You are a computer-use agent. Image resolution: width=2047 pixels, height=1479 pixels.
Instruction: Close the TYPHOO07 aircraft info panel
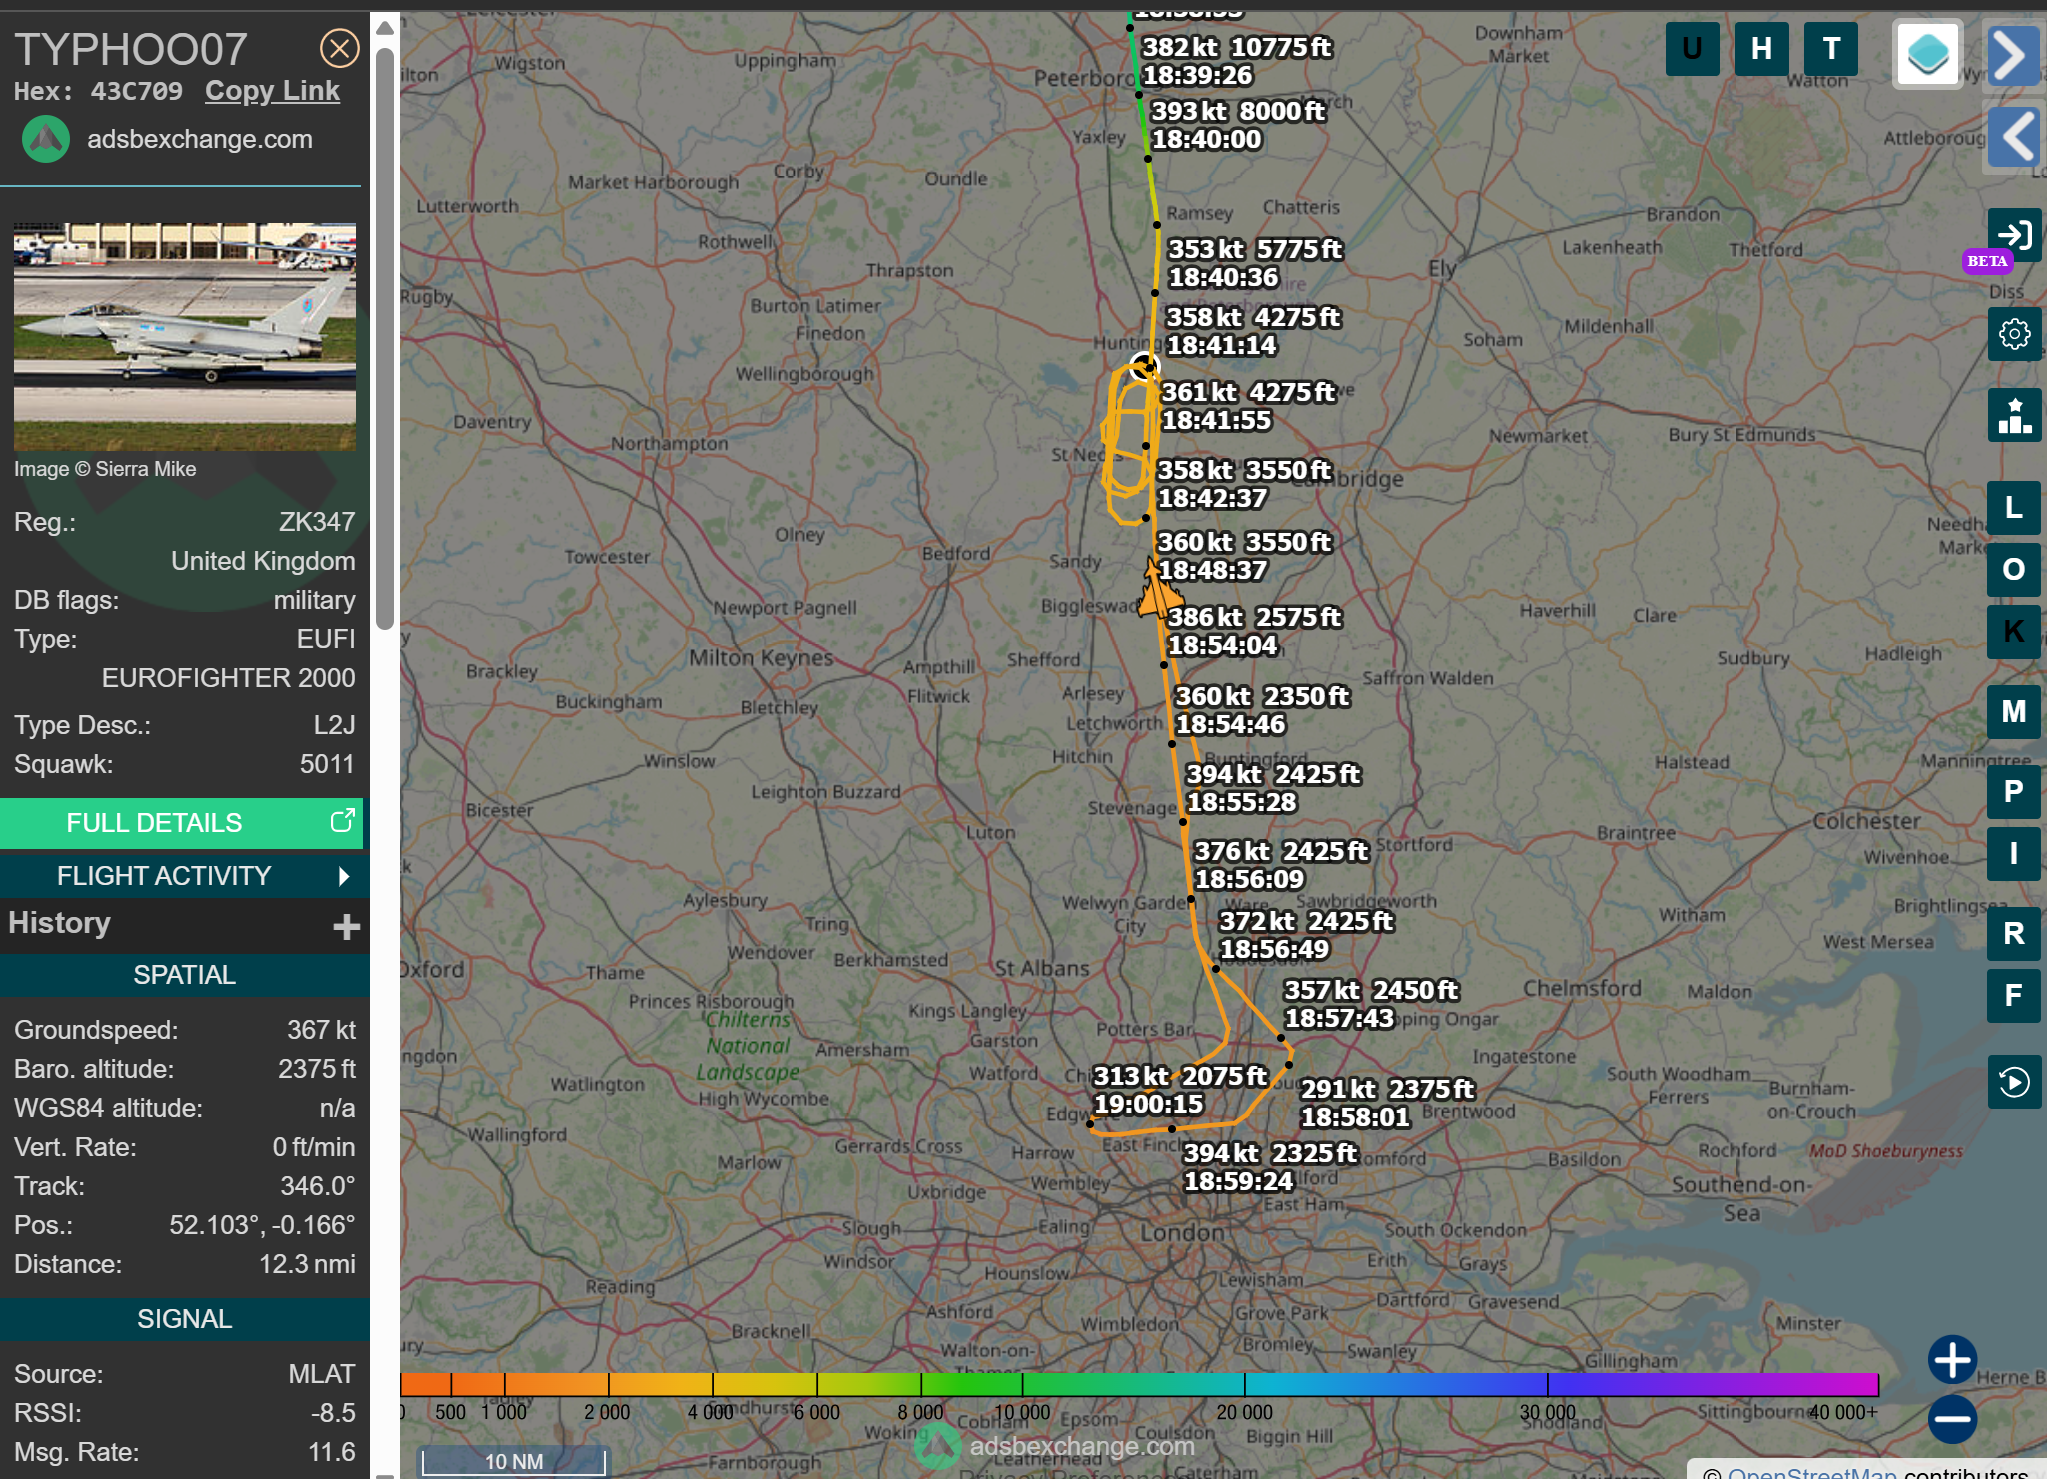[x=339, y=48]
